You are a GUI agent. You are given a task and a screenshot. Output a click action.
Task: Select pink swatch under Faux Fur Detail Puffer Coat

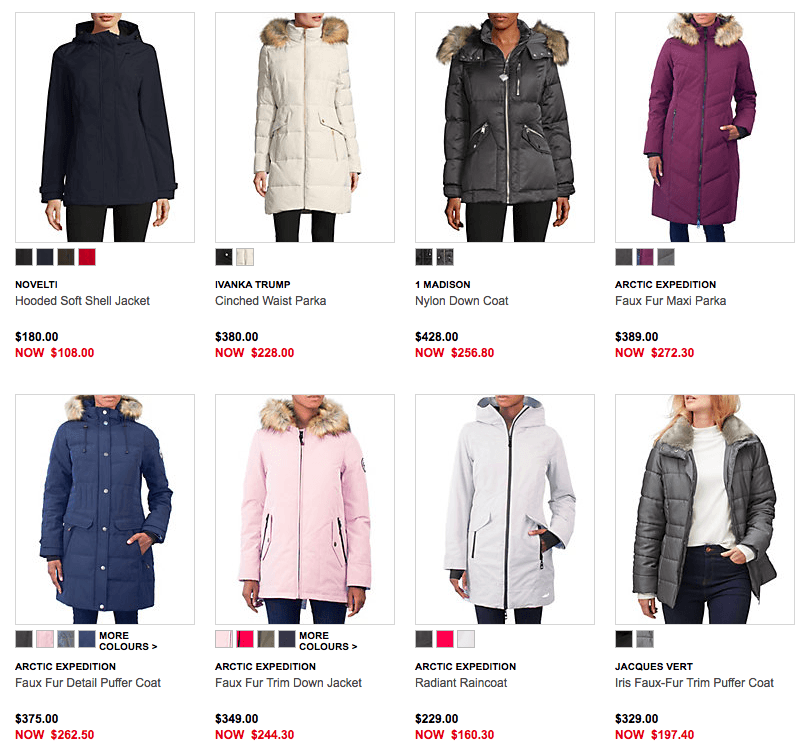pyautogui.click(x=45, y=639)
